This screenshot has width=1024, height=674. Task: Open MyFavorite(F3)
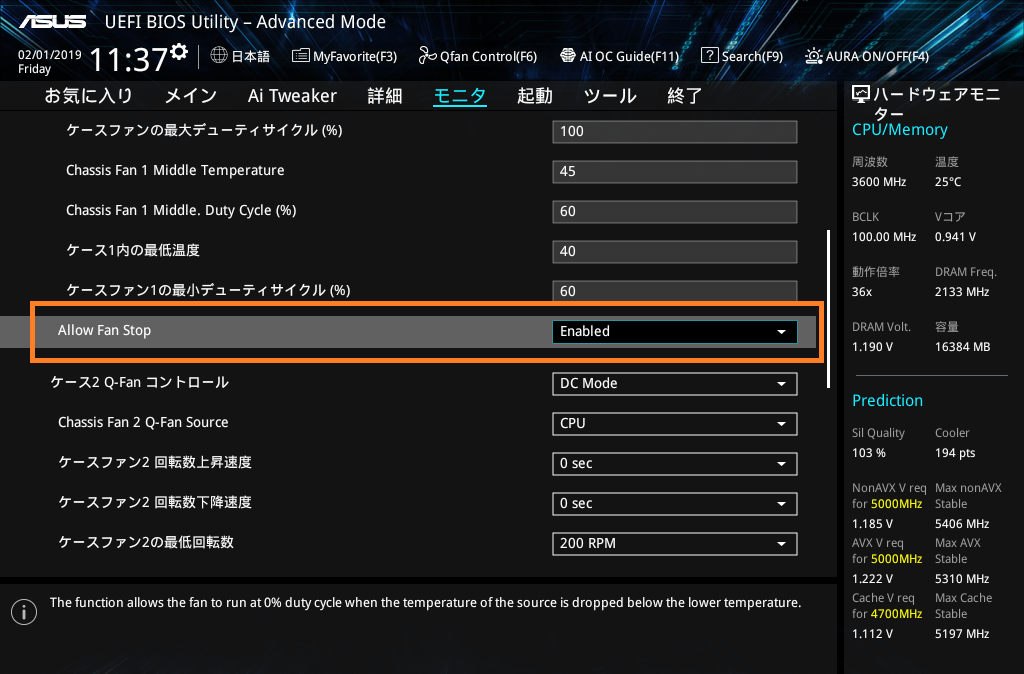click(x=345, y=56)
